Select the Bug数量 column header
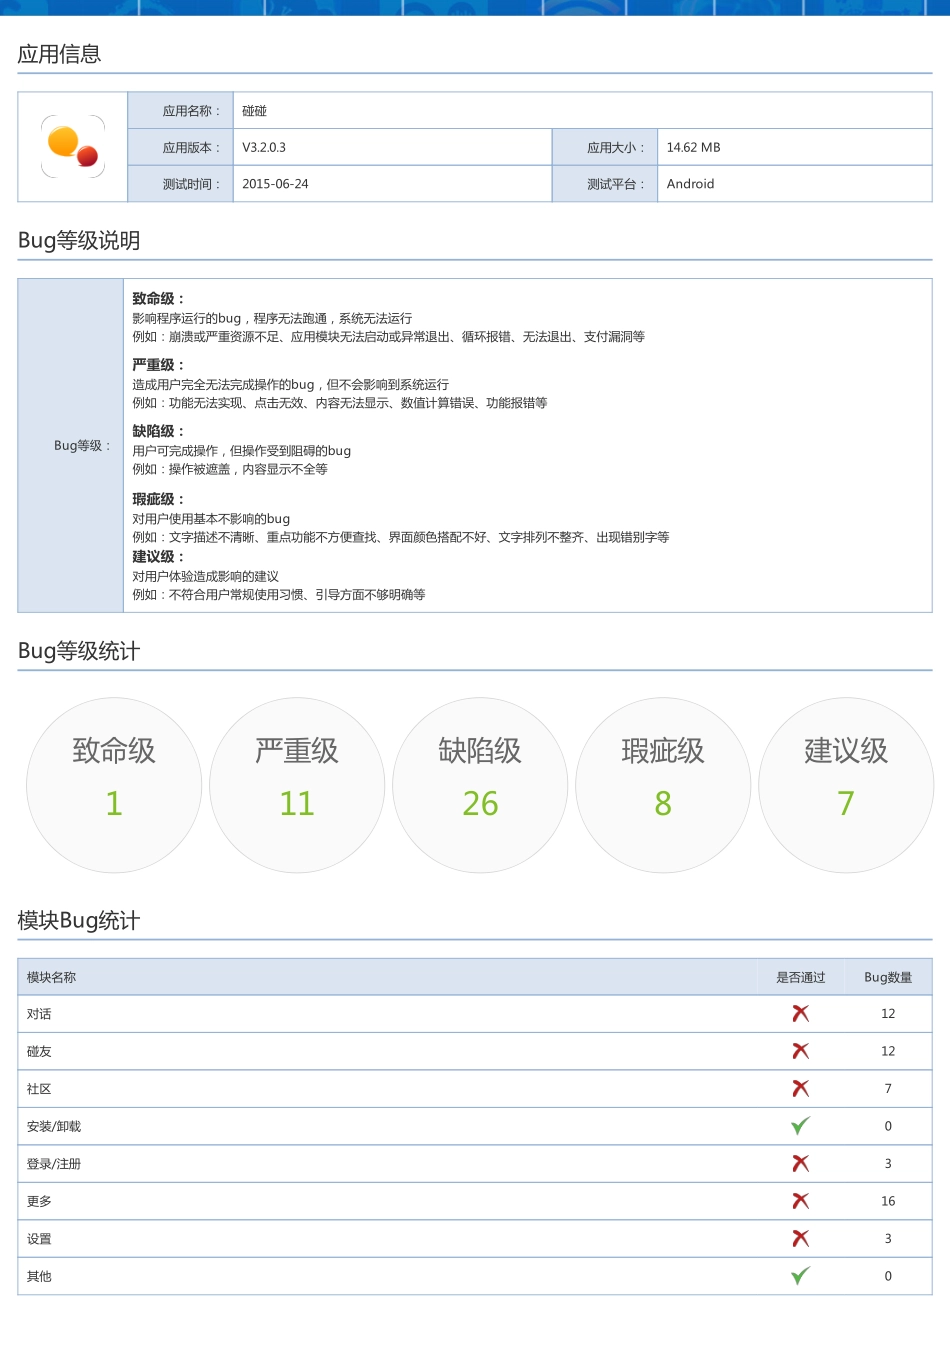The image size is (950, 1345). pyautogui.click(x=888, y=977)
